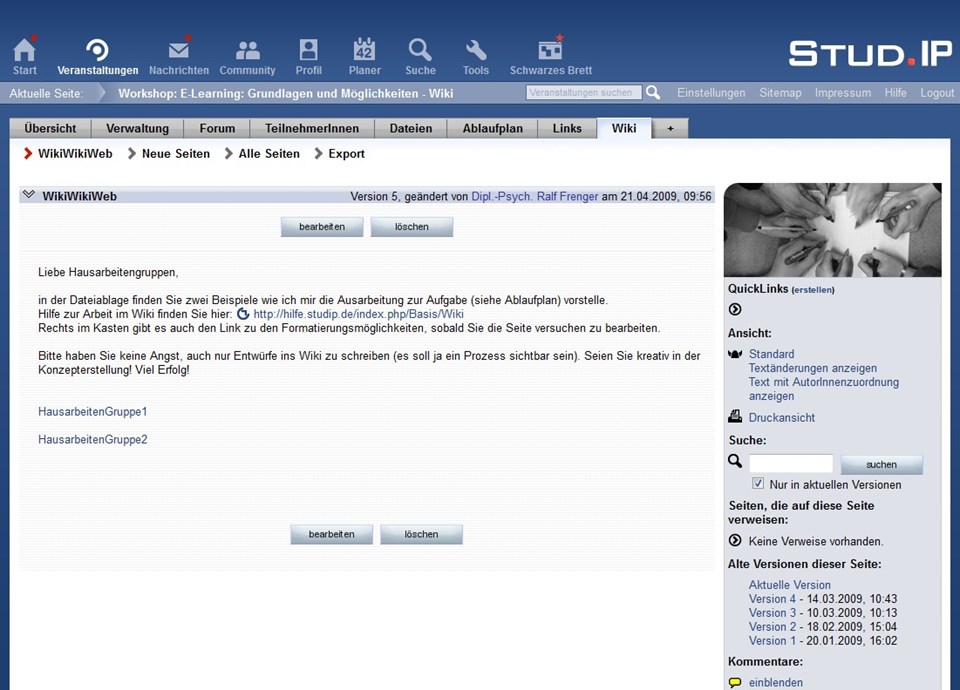This screenshot has height=690, width=960.
Task: Open the Start home icon
Action: tap(25, 50)
